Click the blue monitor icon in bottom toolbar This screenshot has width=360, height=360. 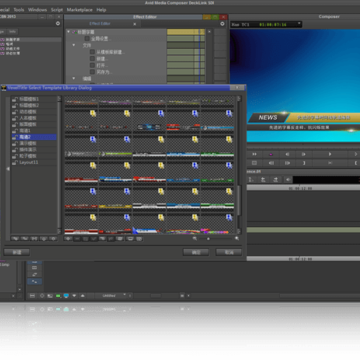(66, 296)
